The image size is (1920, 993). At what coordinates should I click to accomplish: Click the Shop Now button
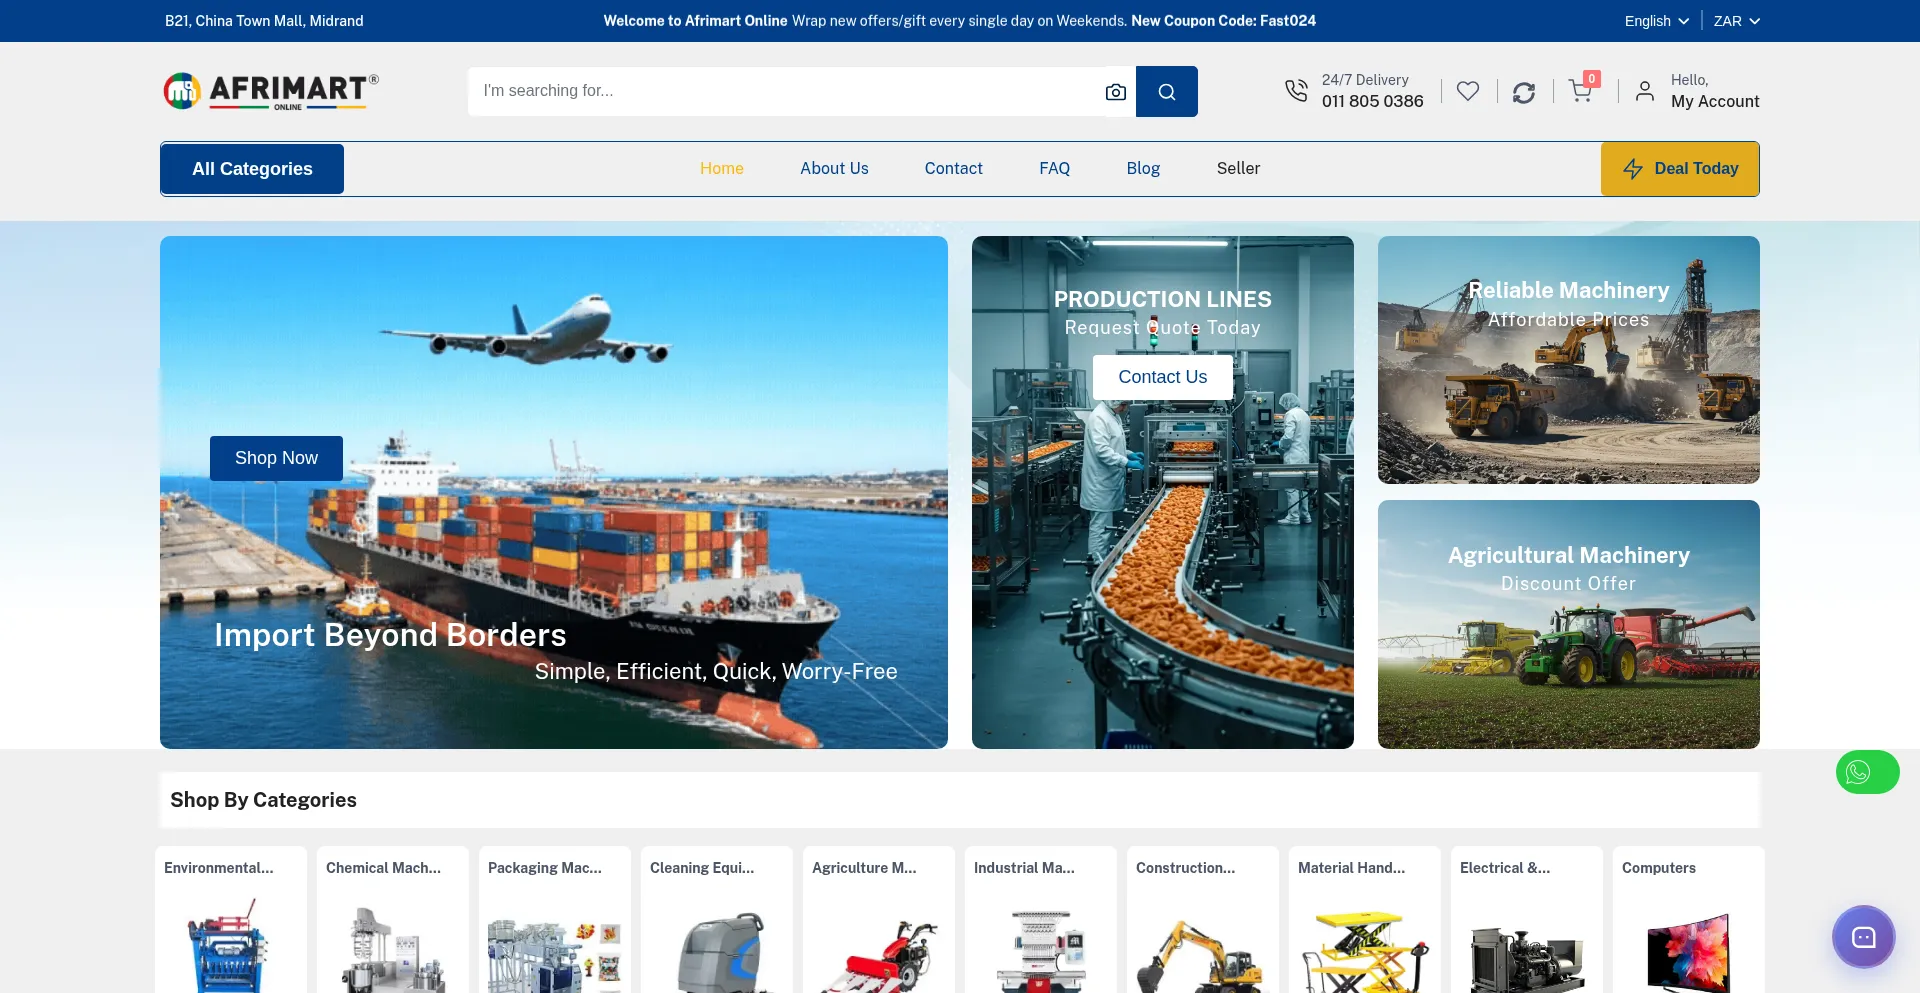coord(276,458)
